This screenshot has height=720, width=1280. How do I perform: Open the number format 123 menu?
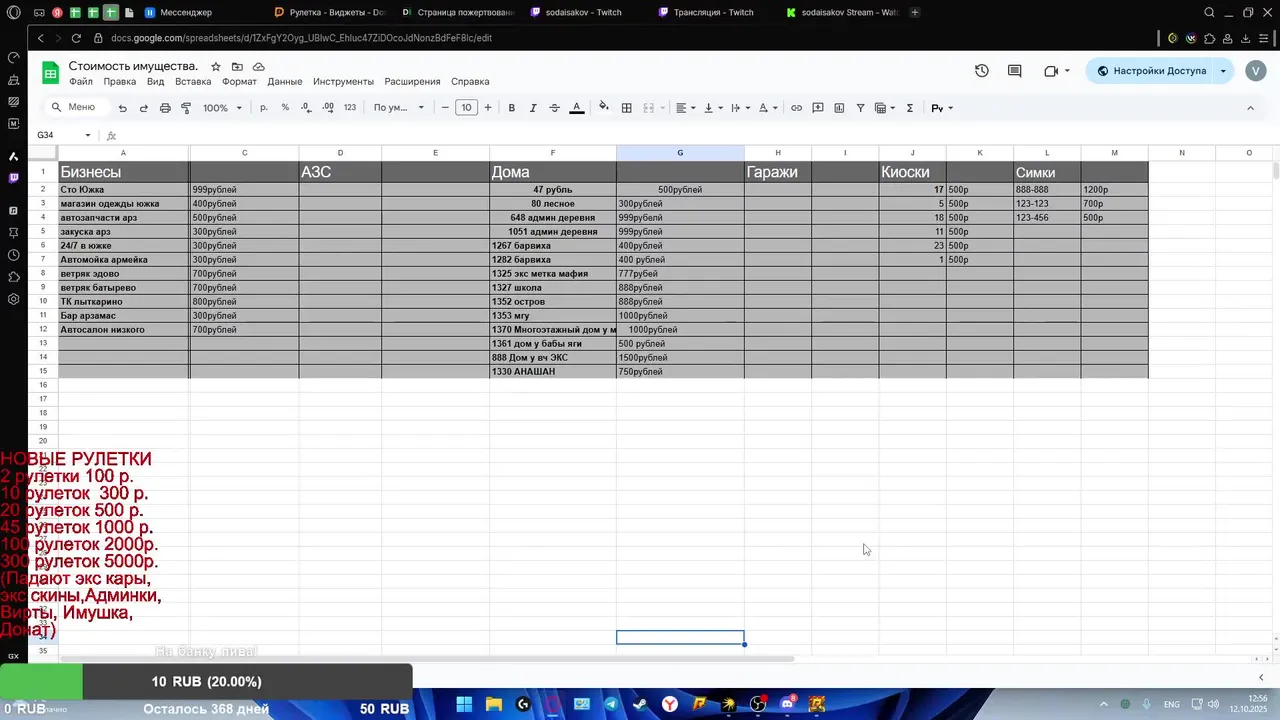350,108
